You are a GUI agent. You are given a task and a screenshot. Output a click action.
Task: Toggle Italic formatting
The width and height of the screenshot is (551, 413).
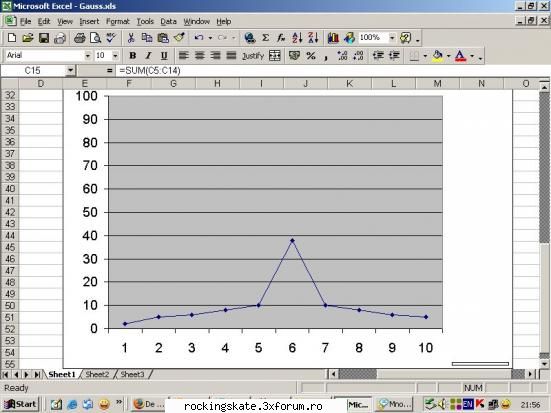pyautogui.click(x=148, y=56)
